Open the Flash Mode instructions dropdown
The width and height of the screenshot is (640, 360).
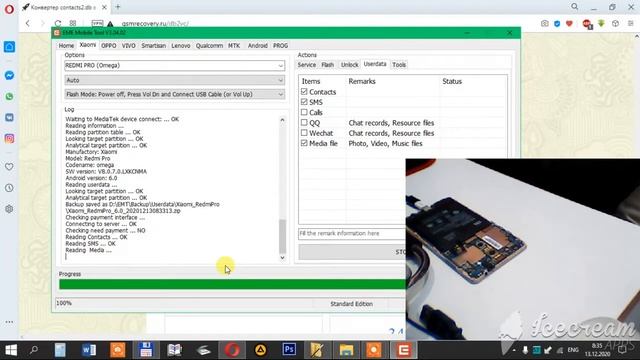[174, 94]
